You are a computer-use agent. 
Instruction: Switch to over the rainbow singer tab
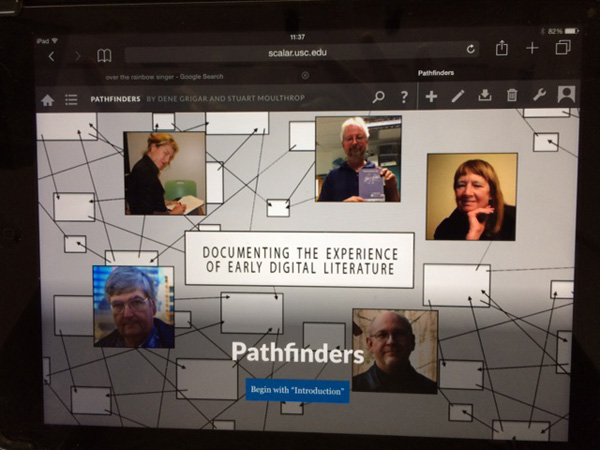(x=165, y=77)
